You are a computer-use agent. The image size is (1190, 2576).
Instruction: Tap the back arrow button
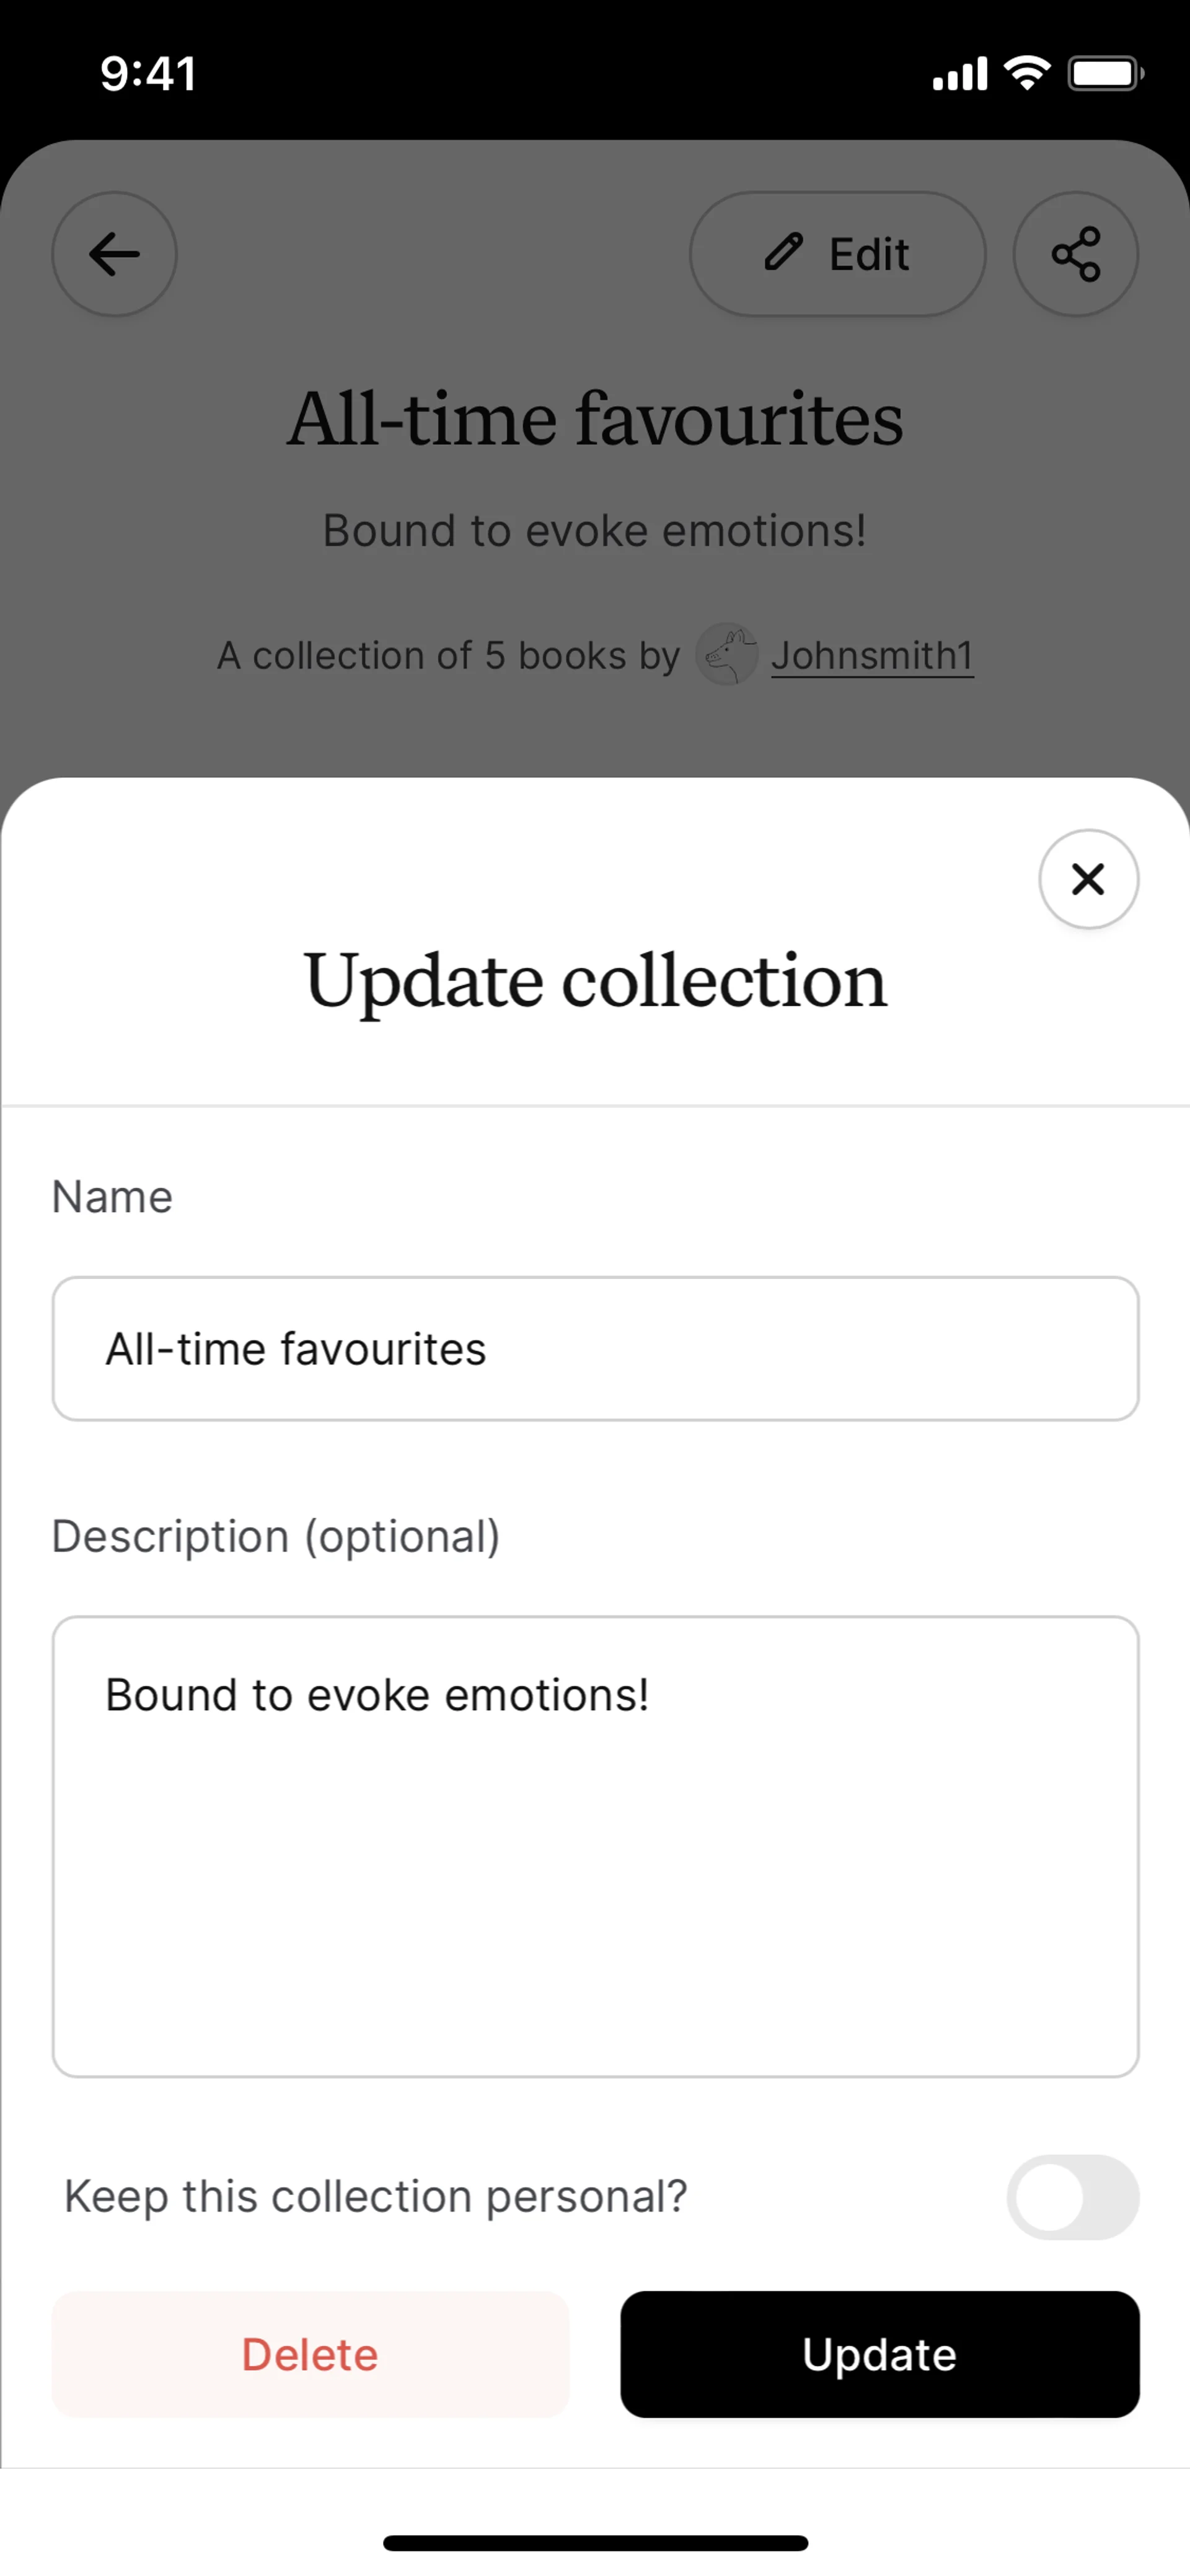[114, 254]
